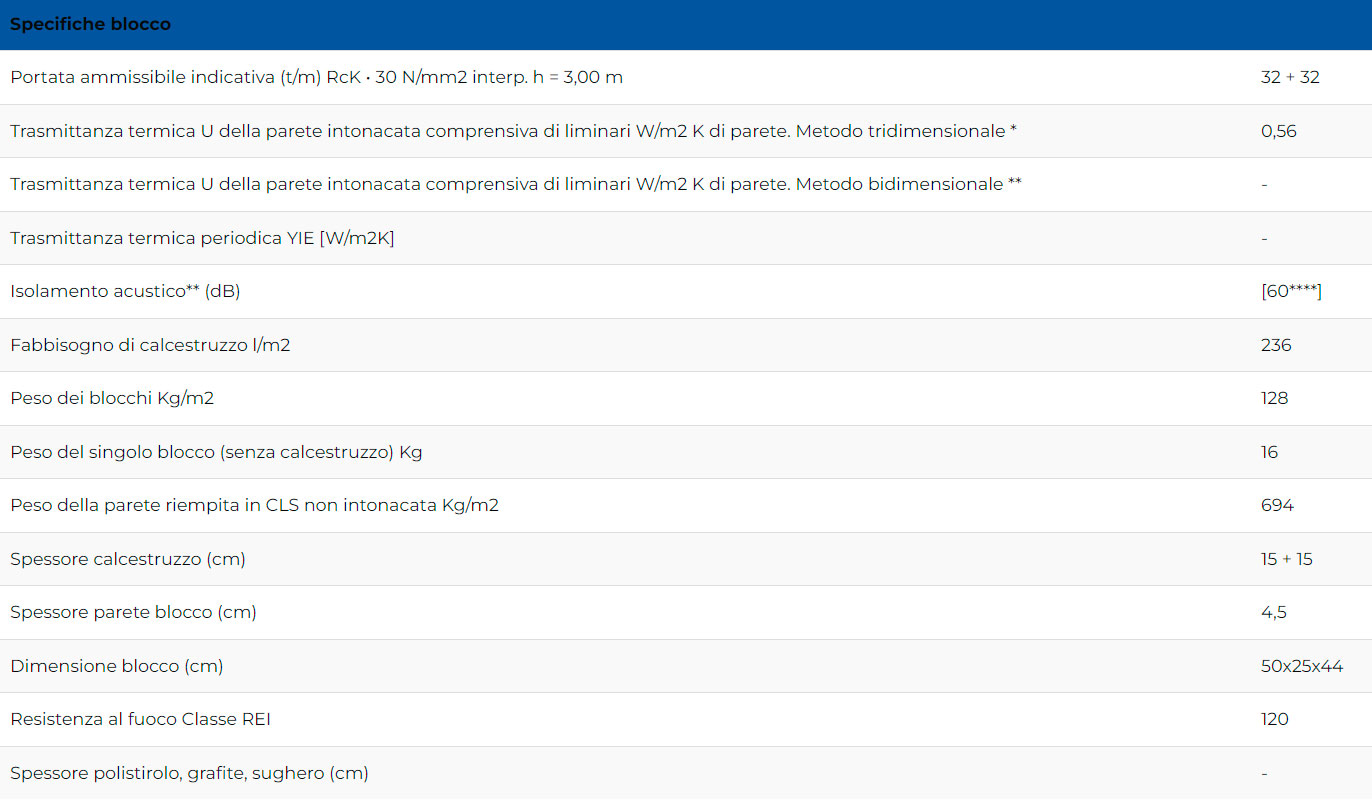Select 'Trasmittanza termica periodica YIE' label
1372x804 pixels.
(202, 238)
